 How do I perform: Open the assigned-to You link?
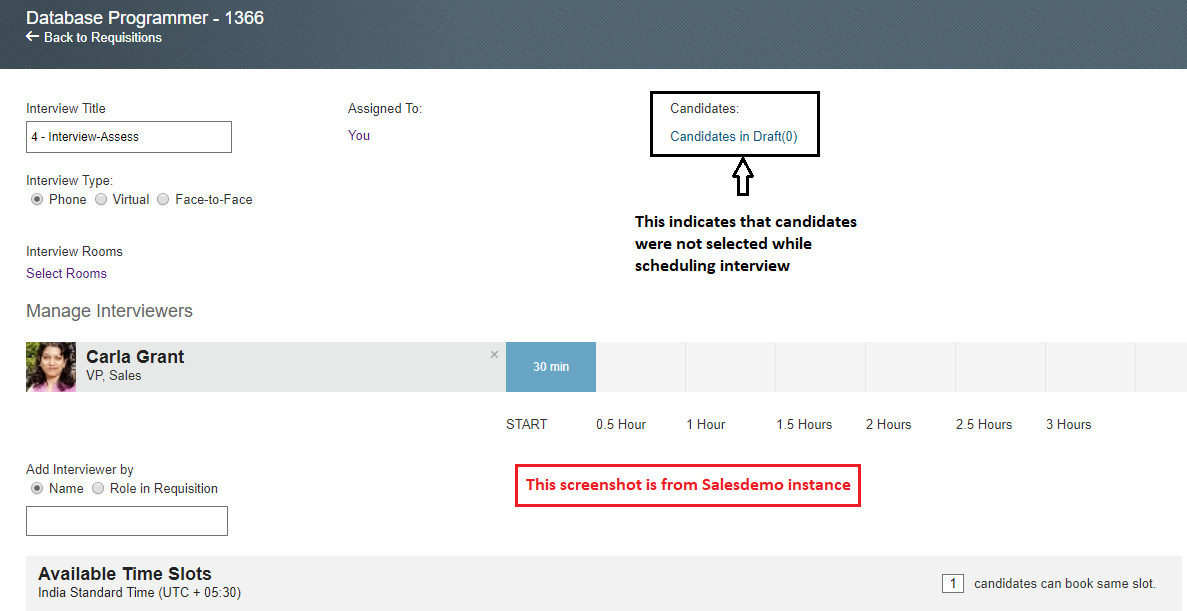click(359, 136)
